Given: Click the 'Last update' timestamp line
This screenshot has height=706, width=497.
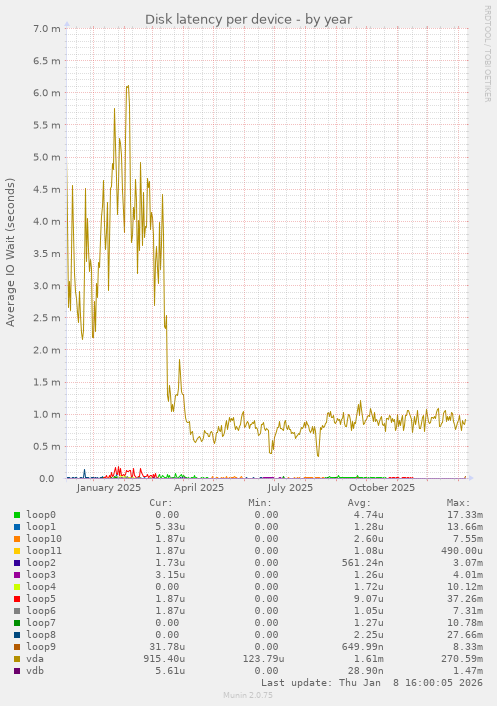Looking at the screenshot, I should pyautogui.click(x=372, y=683).
